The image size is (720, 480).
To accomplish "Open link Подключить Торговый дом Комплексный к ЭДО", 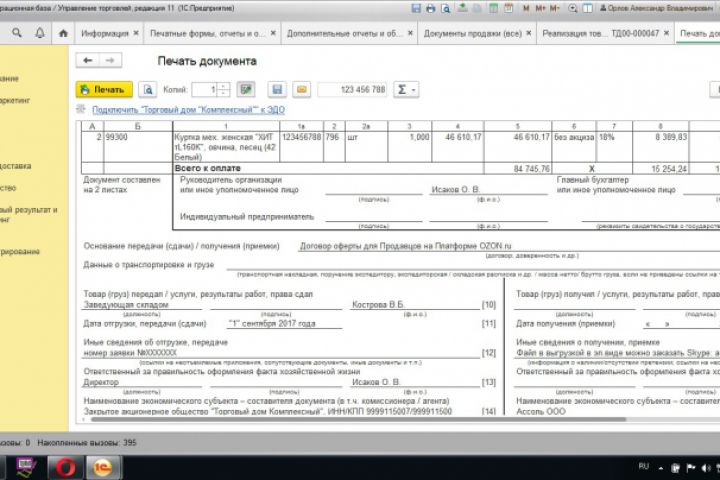I will [x=188, y=110].
